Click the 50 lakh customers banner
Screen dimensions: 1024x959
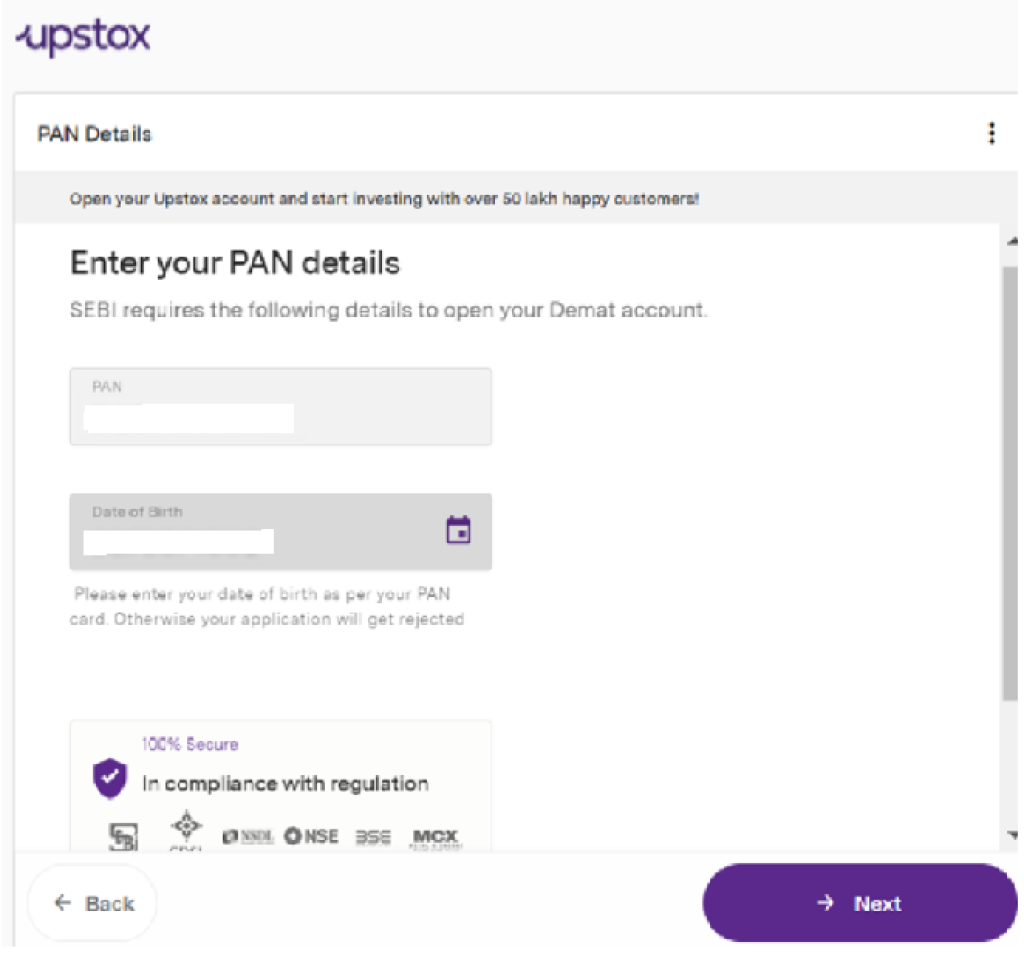pyautogui.click(x=384, y=198)
